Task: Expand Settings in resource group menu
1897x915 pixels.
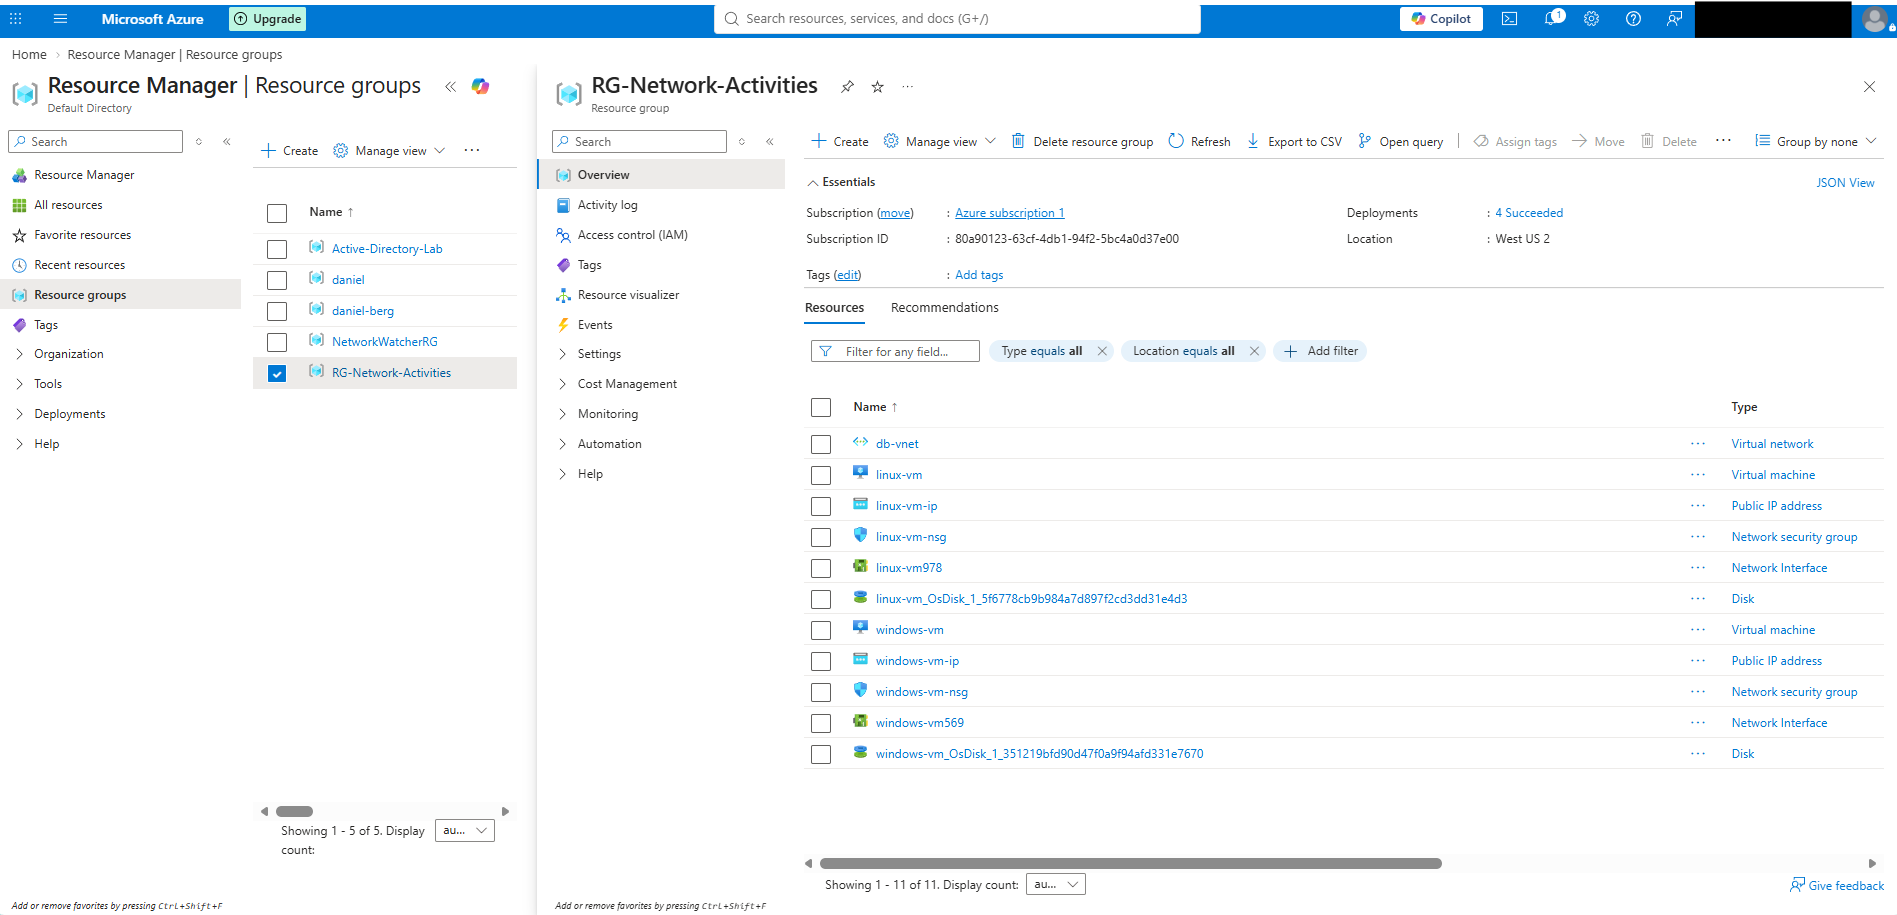Action: click(x=563, y=354)
